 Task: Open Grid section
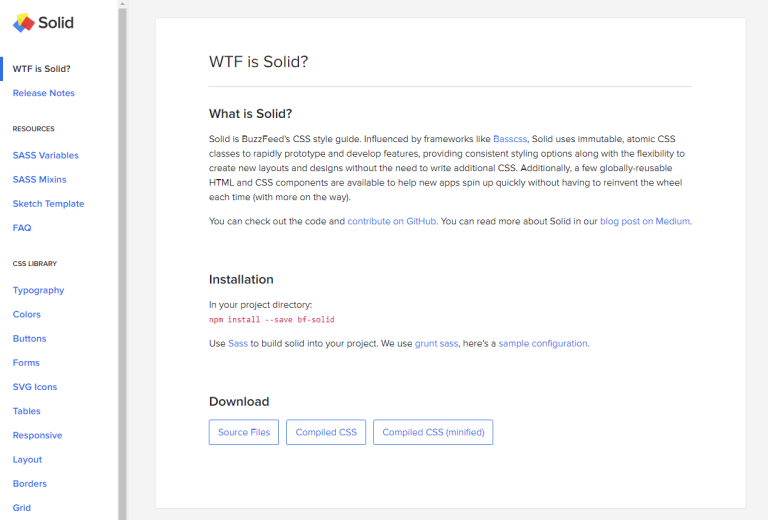22,508
